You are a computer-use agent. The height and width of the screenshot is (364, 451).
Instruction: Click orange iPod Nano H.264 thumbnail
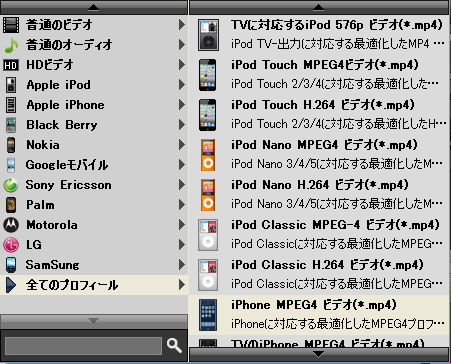[208, 195]
